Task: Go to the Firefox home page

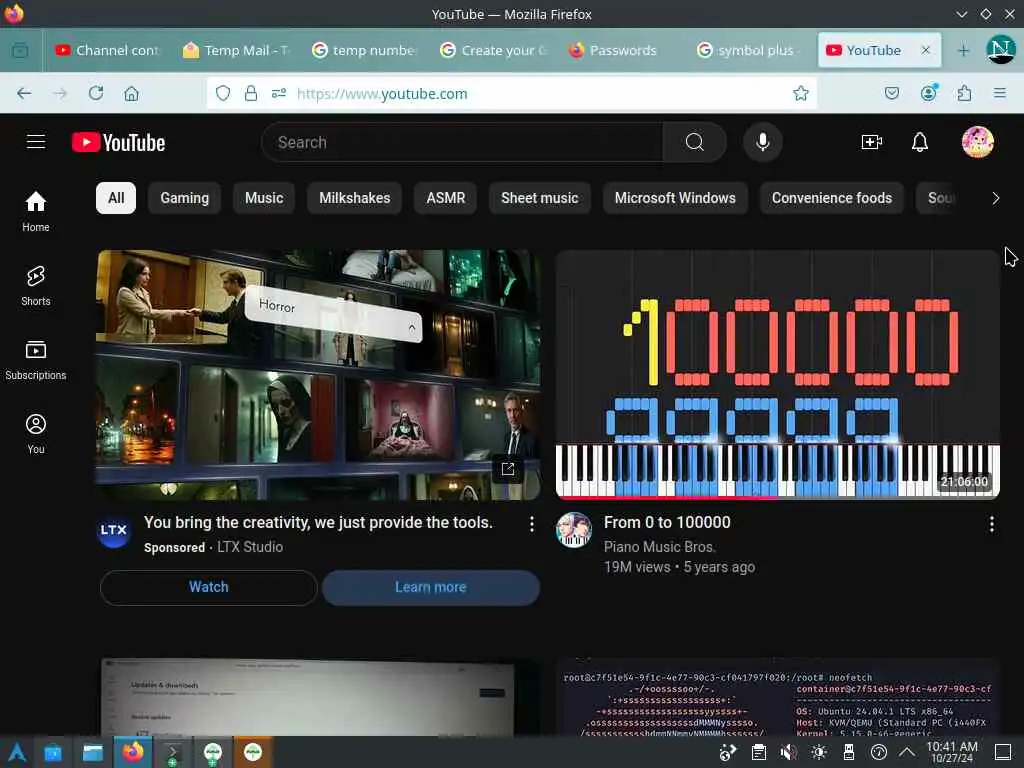Action: [x=131, y=93]
